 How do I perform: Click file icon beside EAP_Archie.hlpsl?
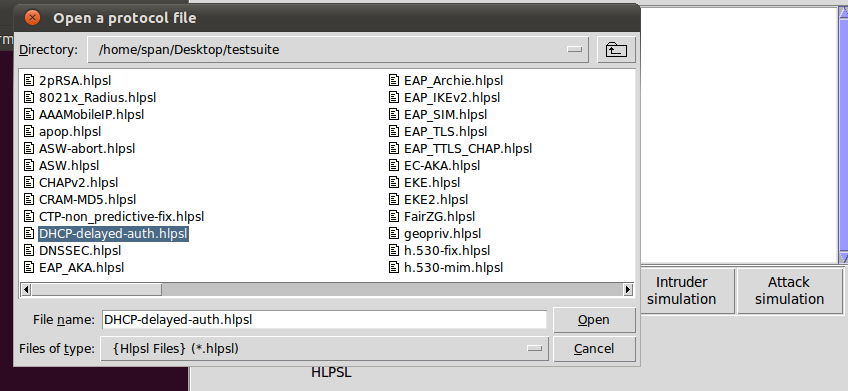tap(394, 81)
